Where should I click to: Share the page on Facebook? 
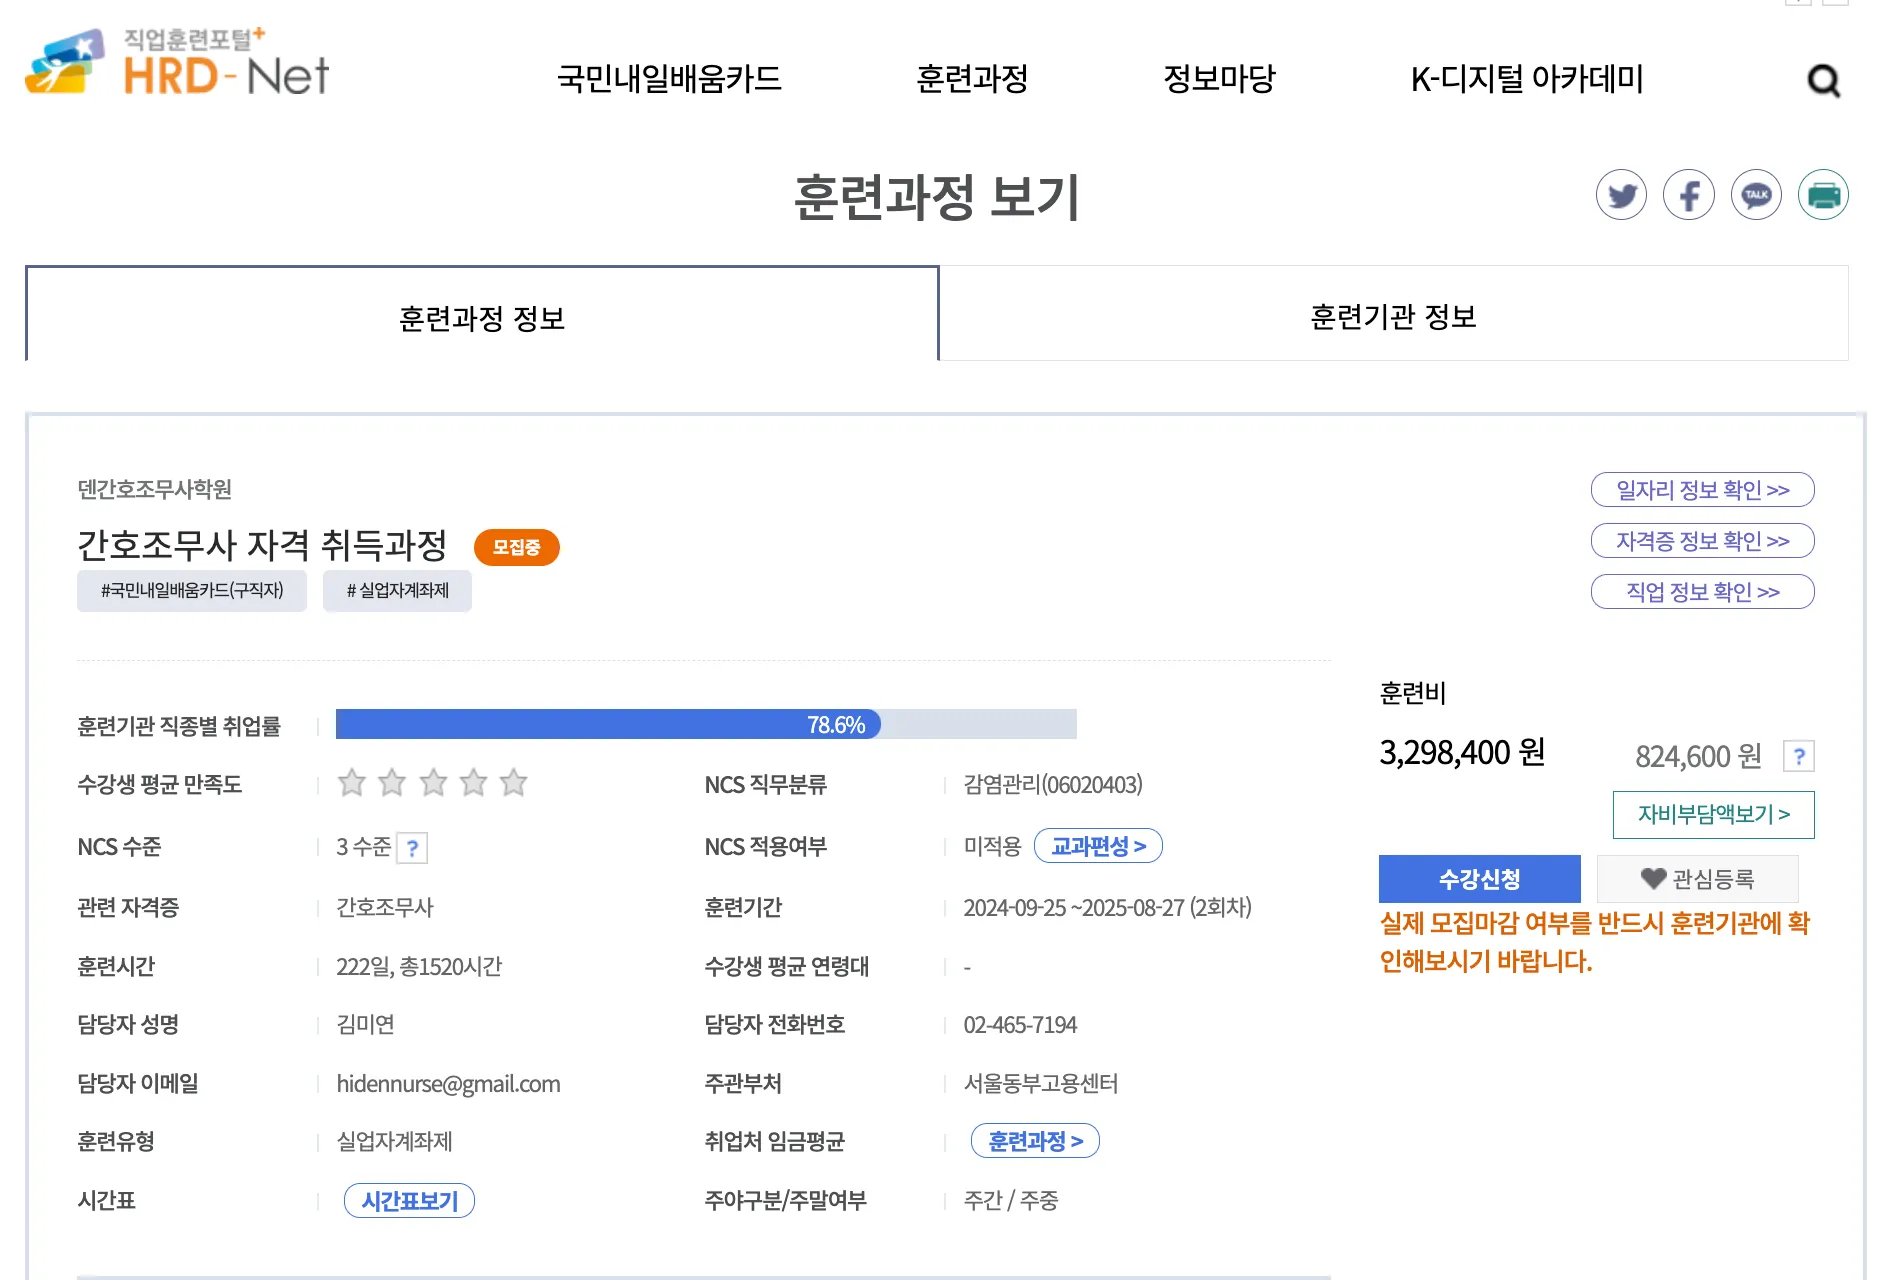click(1688, 196)
